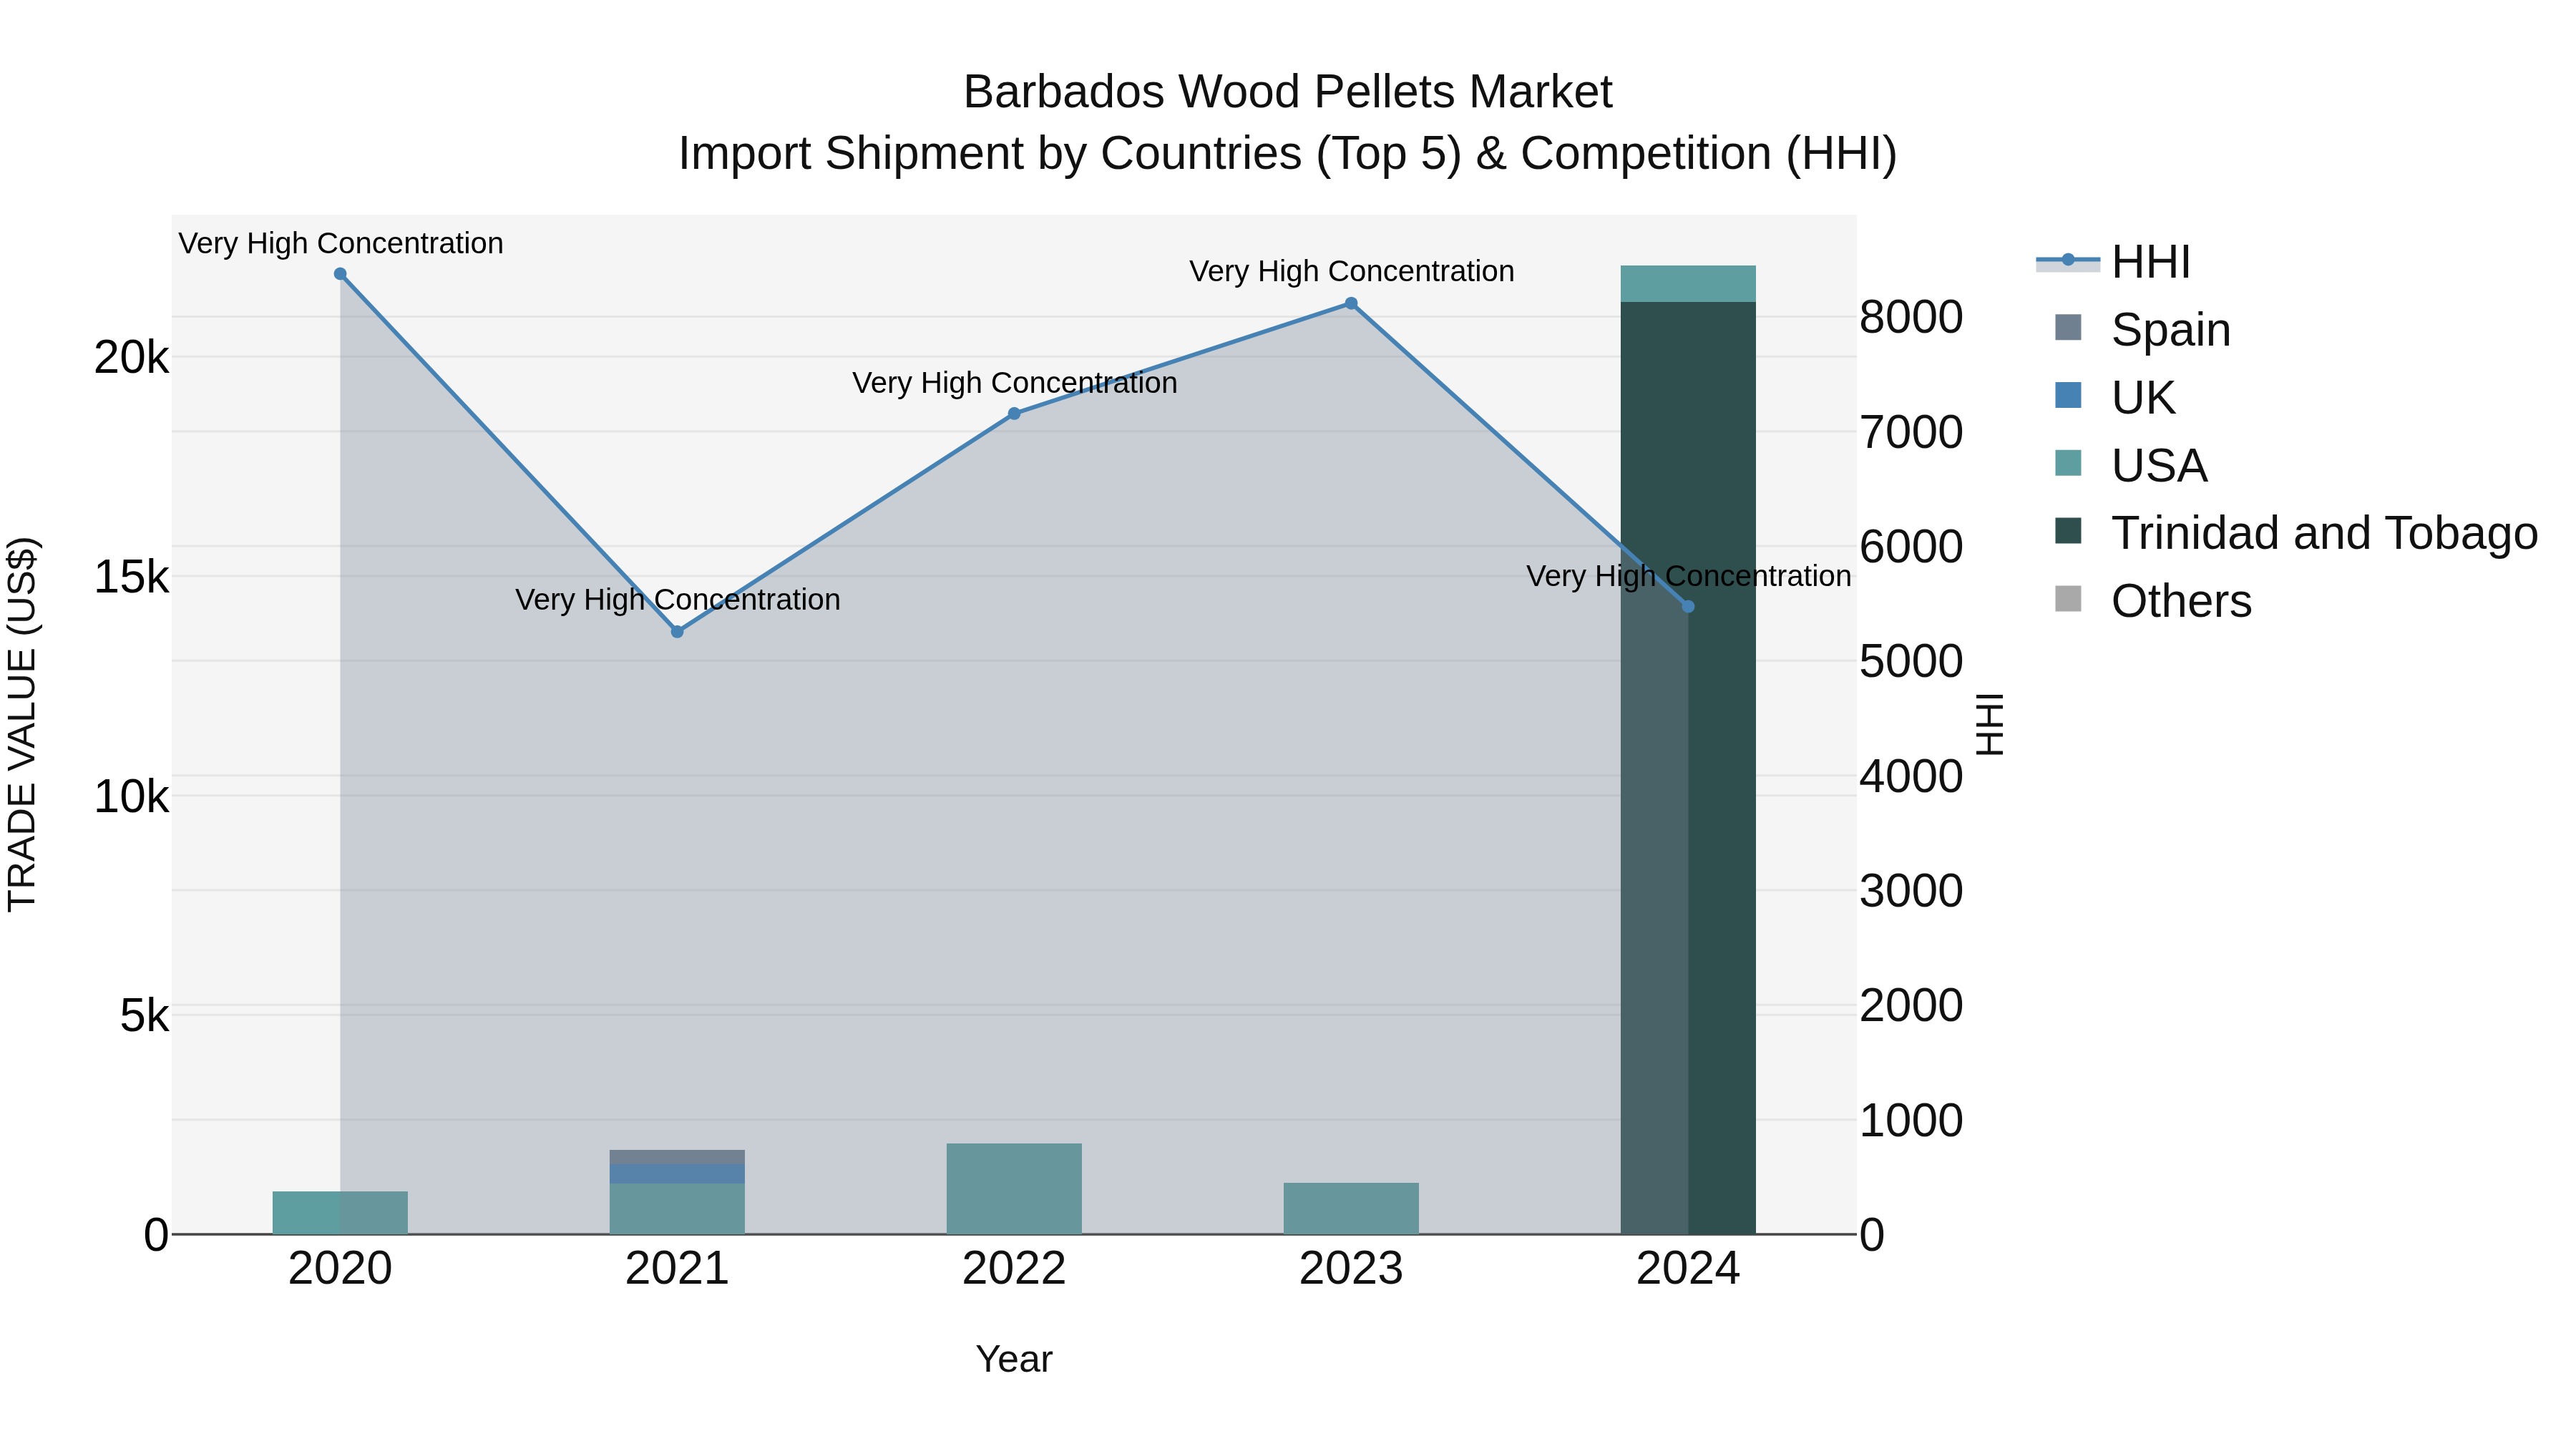Click the 2020 Very High Concentration annotation
Viewport: 2576px width, 1449px height.
point(341,244)
